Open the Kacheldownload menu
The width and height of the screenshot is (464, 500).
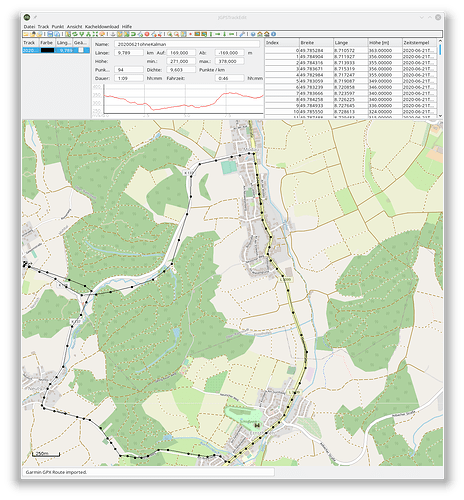pyautogui.click(x=102, y=26)
